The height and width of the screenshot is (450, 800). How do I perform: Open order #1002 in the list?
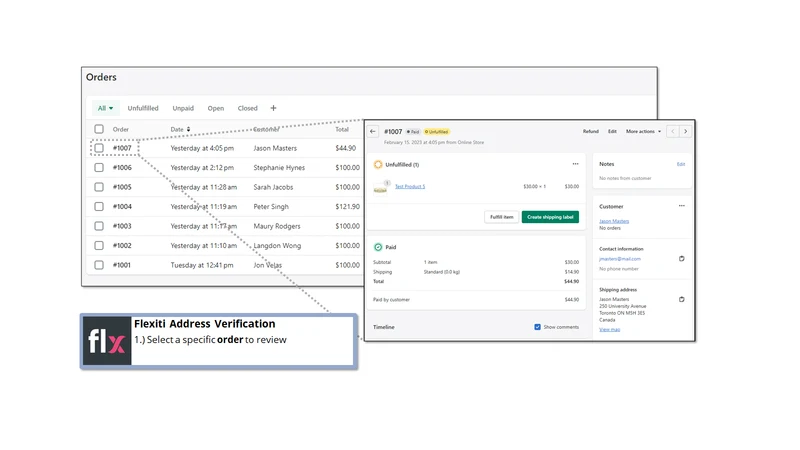pyautogui.click(x=122, y=245)
